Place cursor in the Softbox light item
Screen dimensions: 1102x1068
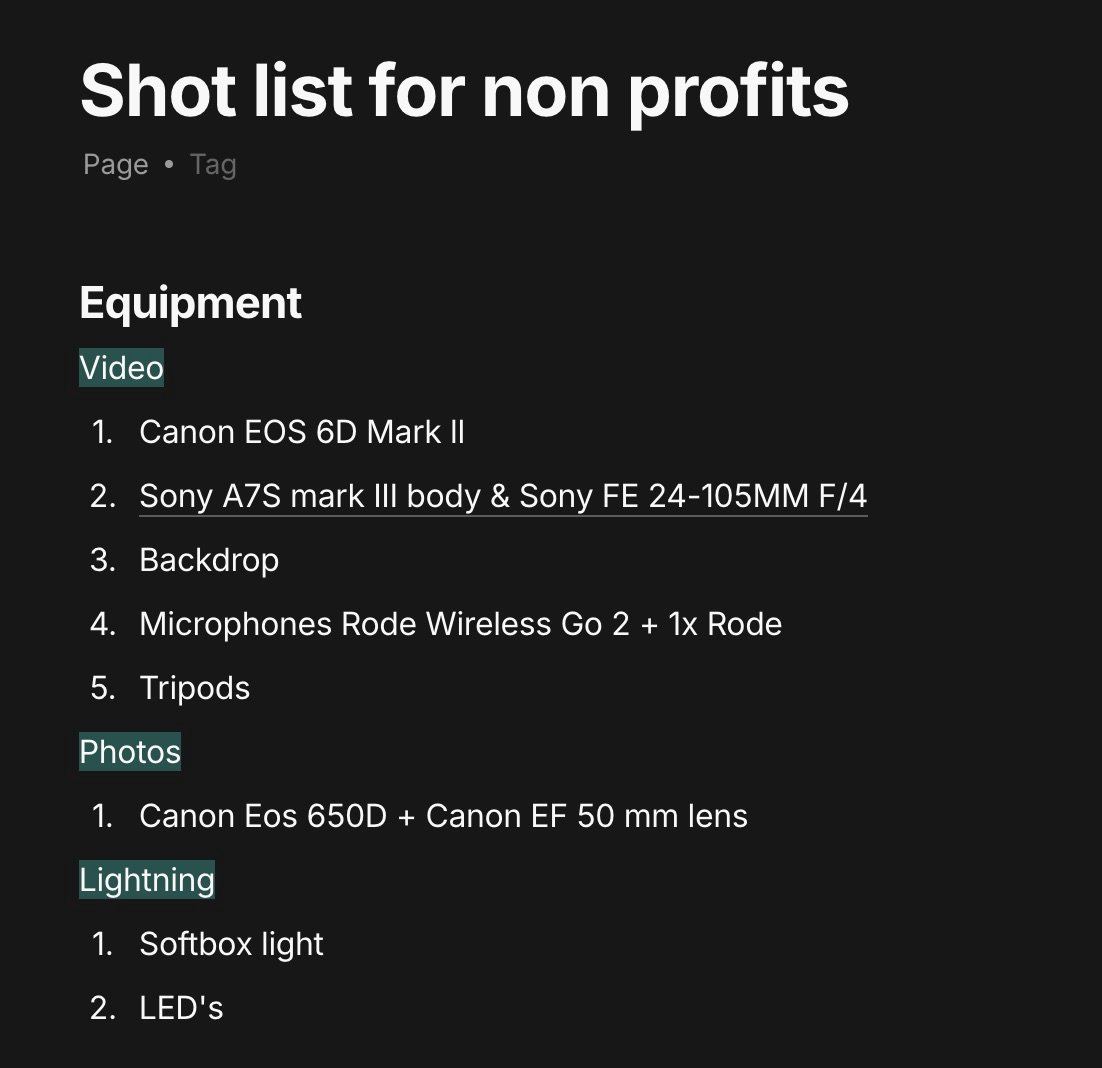coord(231,944)
